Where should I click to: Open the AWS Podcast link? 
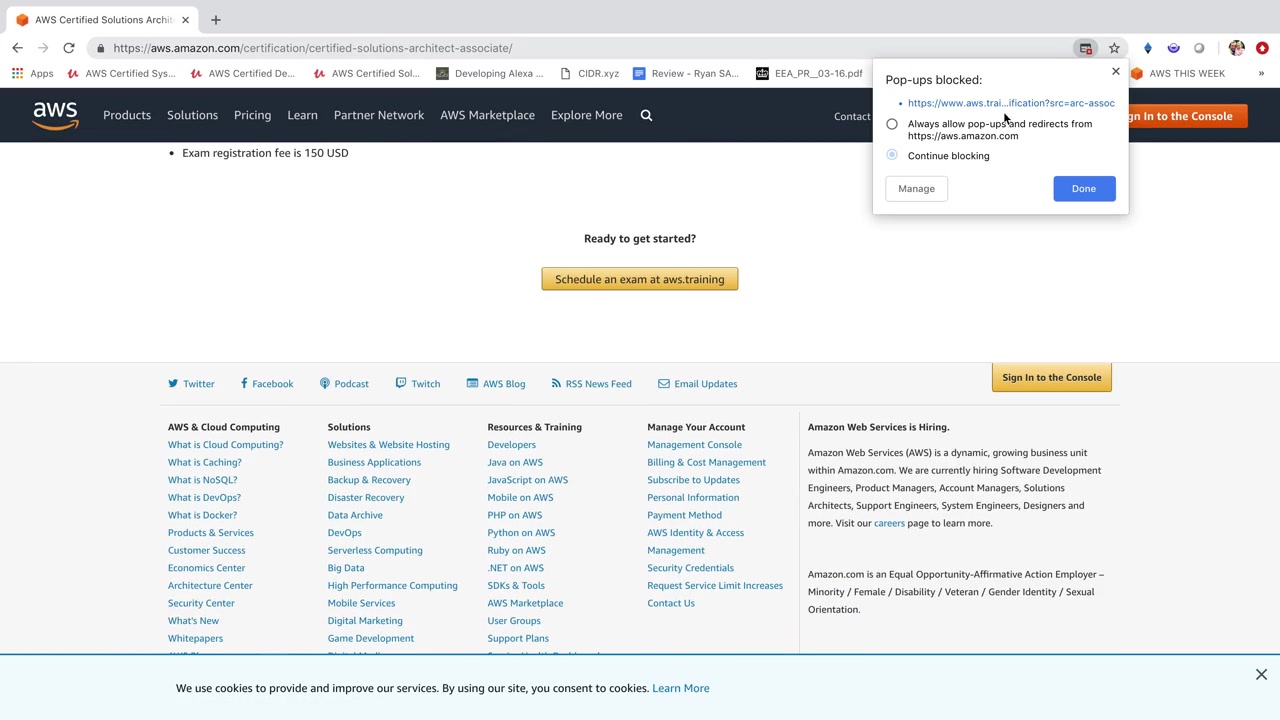tap(344, 384)
